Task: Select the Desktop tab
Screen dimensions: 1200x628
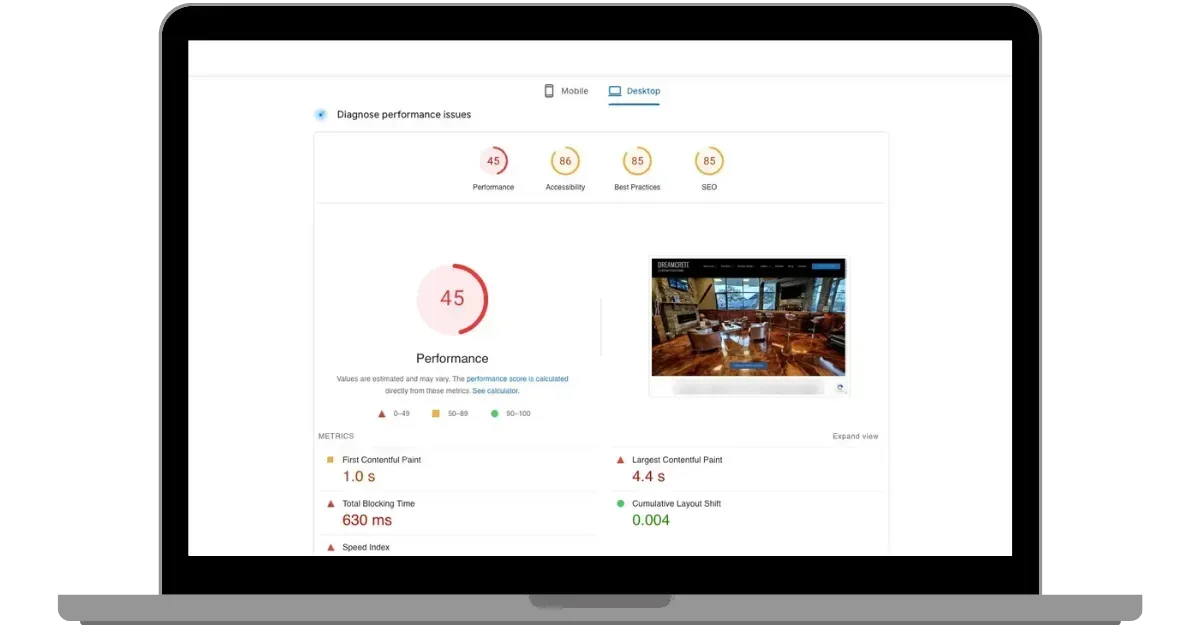Action: pyautogui.click(x=634, y=91)
